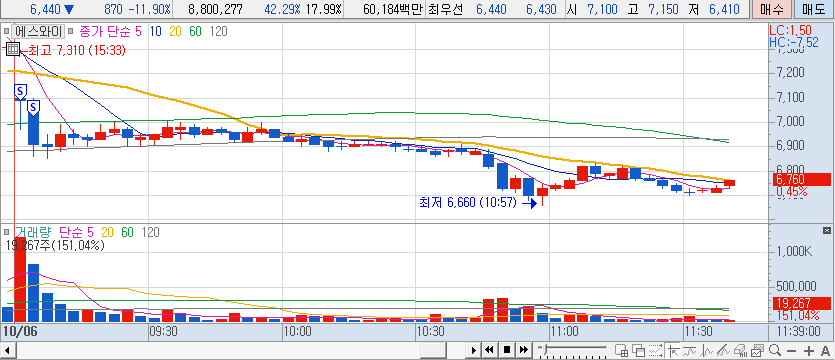
Task: Click the fast-forward playback button
Action: [x=524, y=350]
